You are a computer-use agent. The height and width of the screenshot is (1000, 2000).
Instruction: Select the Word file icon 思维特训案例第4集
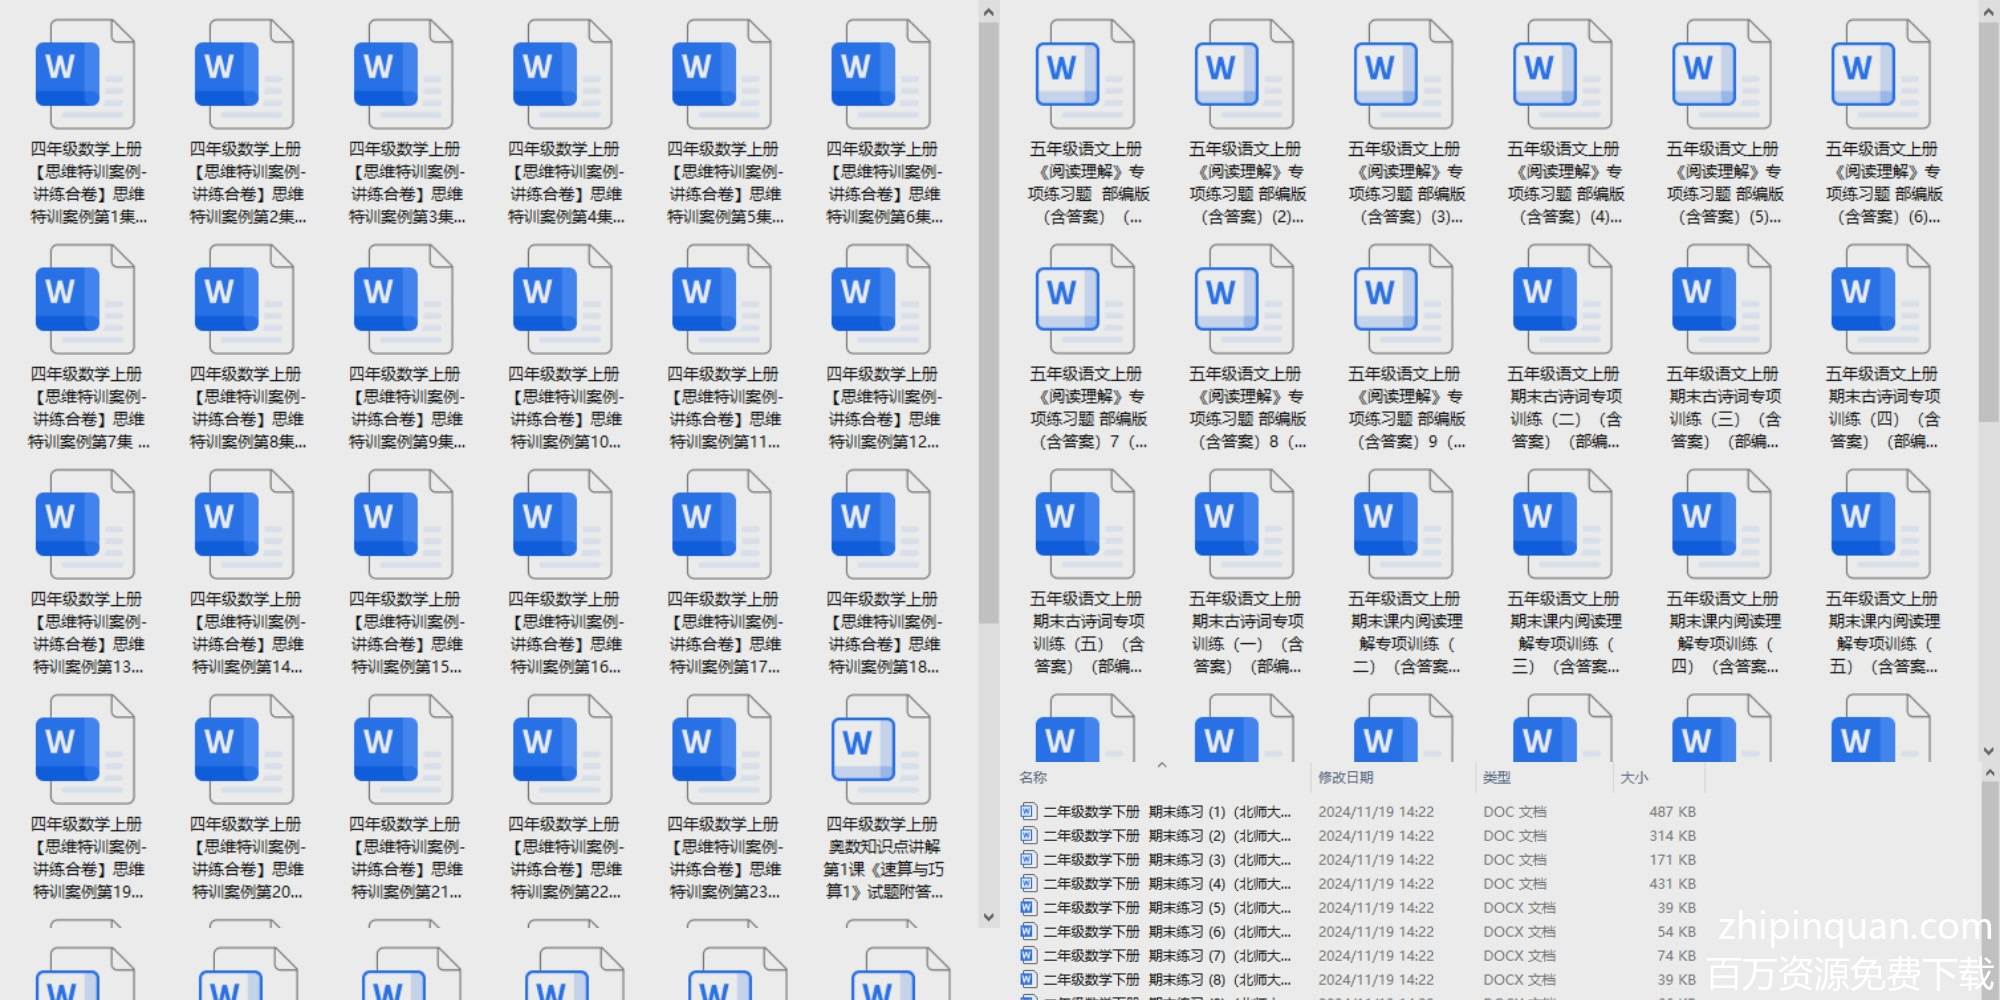[x=562, y=75]
